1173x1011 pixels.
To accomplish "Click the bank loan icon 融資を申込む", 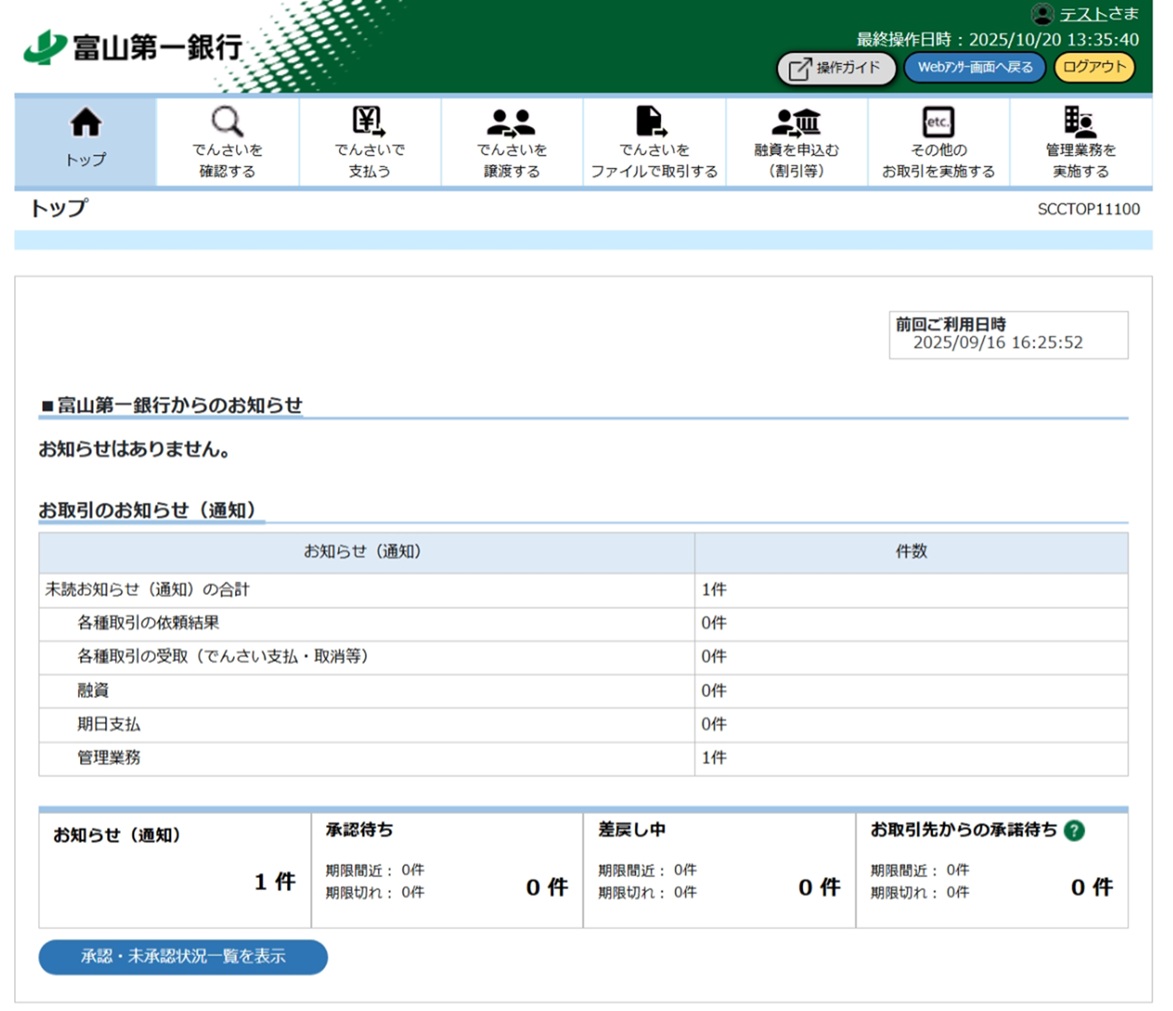I will [x=796, y=122].
